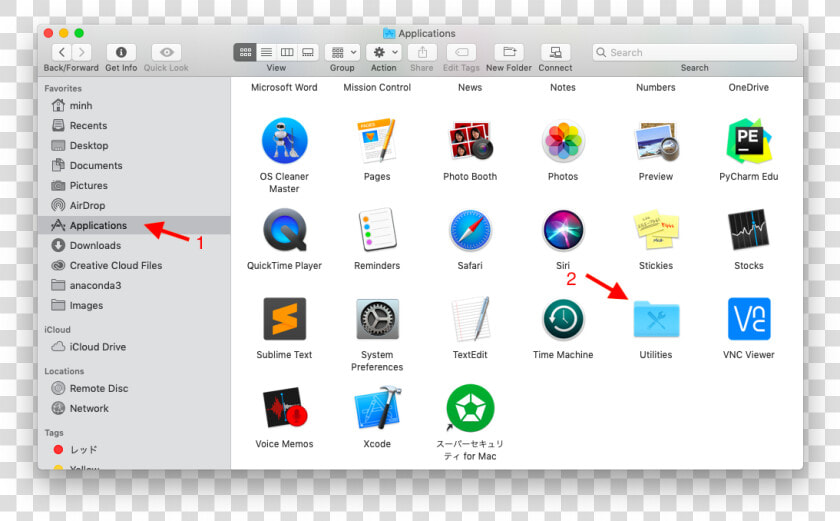Select the Safari compass icon
840x521 pixels.
tap(470, 231)
